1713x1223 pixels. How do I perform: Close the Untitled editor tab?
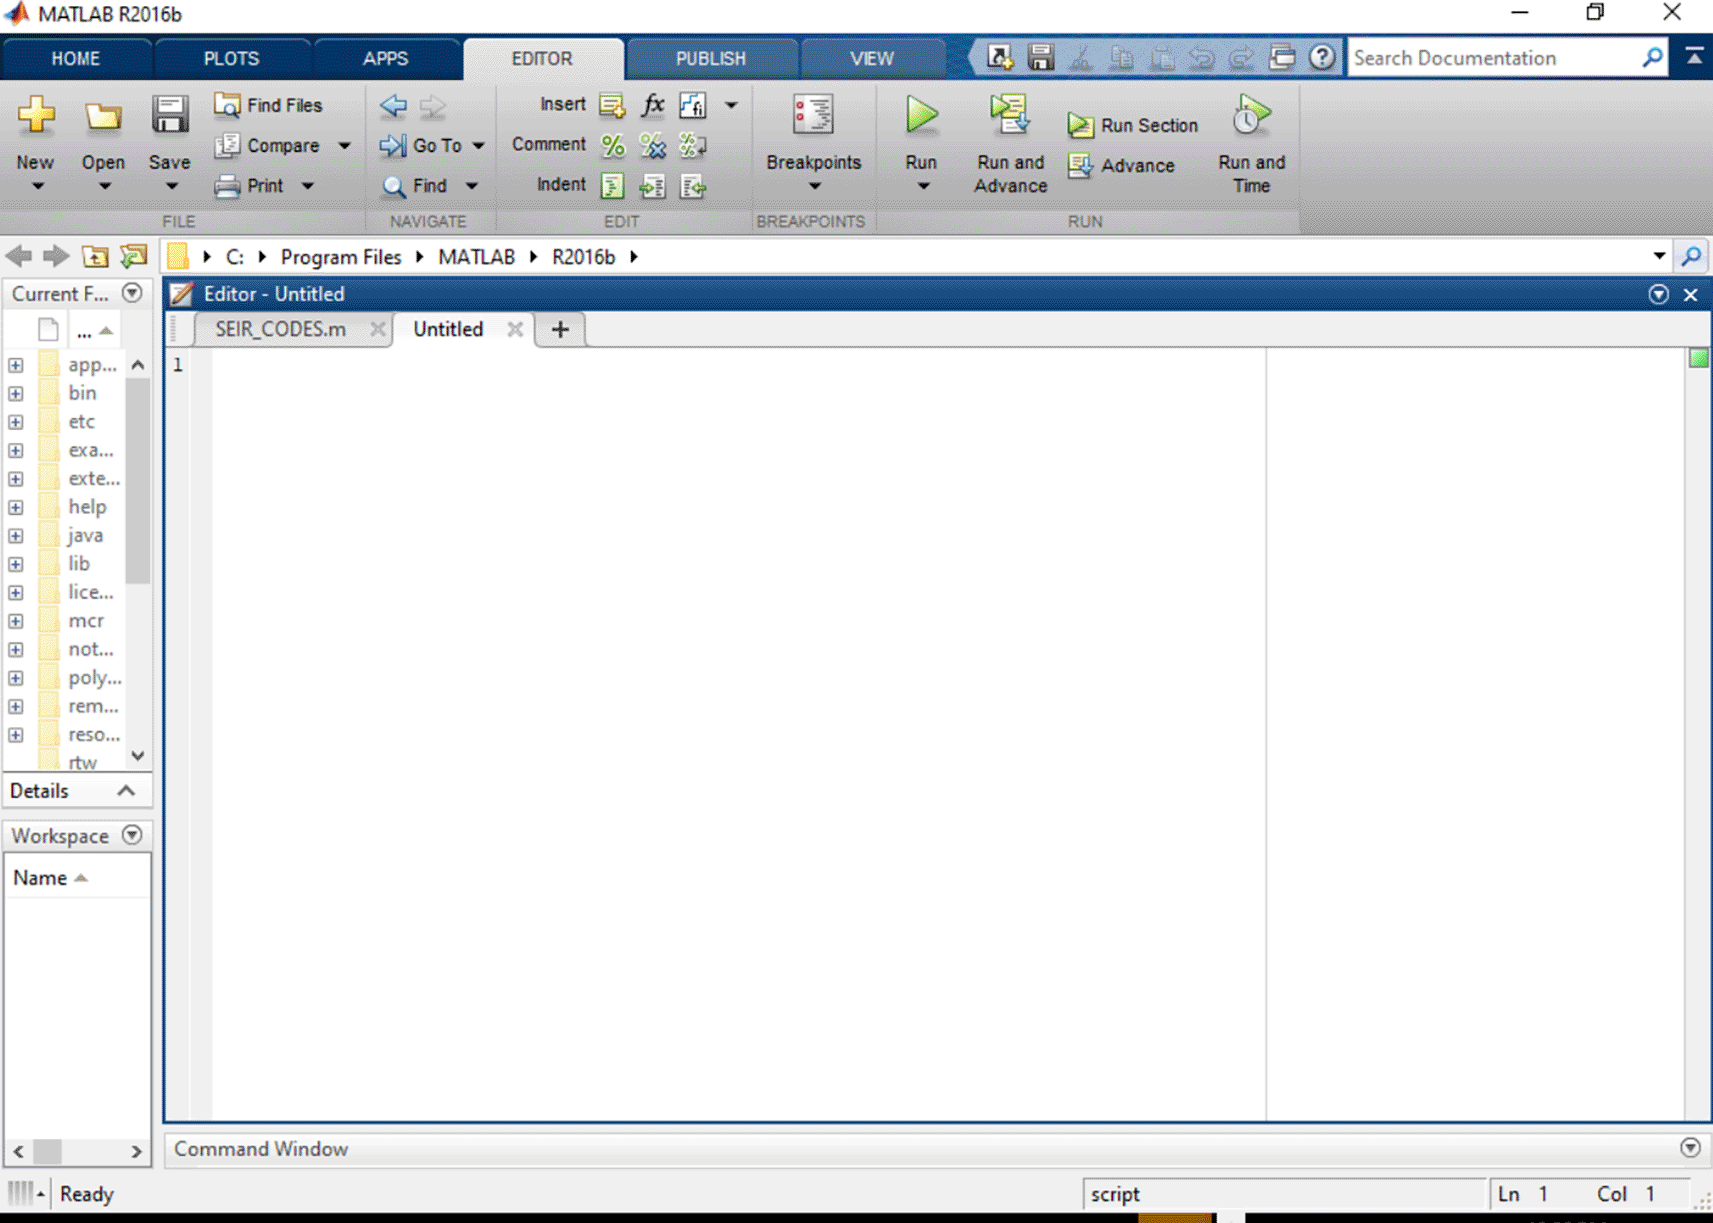click(515, 329)
